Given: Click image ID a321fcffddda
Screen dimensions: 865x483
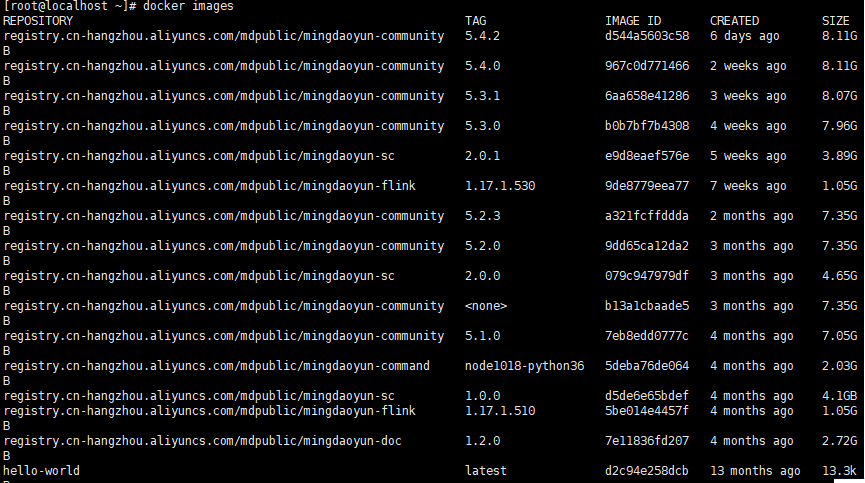Looking at the screenshot, I should pyautogui.click(x=647, y=216).
